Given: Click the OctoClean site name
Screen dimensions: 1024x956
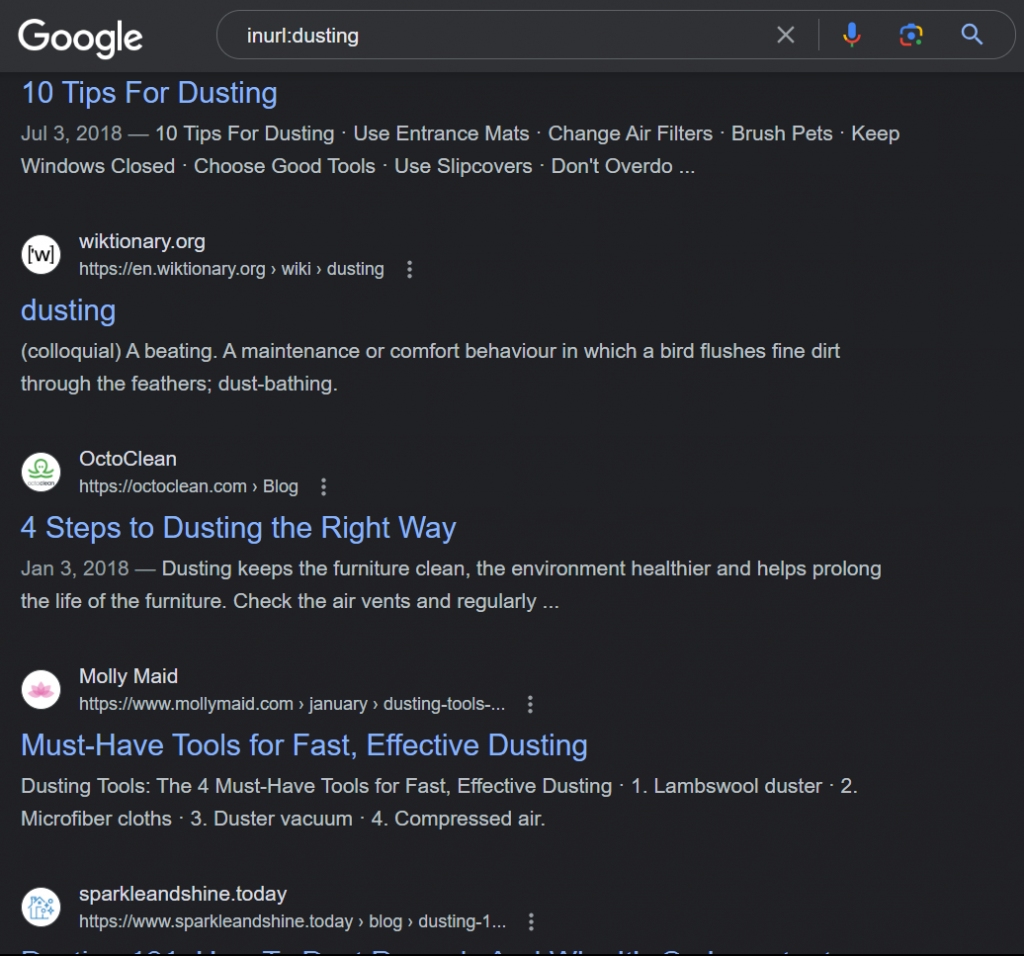Looking at the screenshot, I should pyautogui.click(x=128, y=459).
